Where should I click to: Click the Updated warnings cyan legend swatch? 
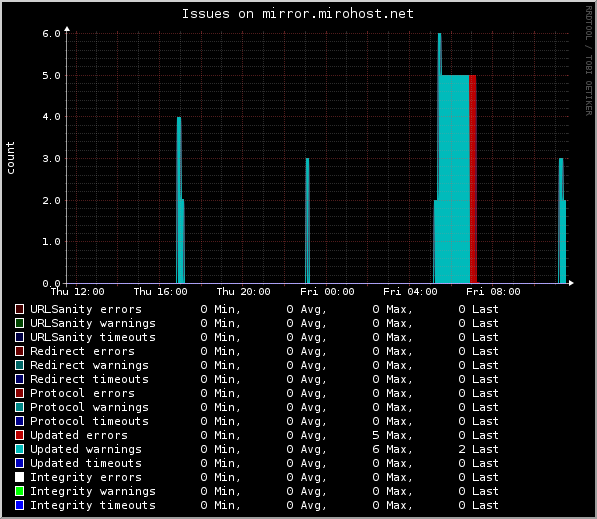click(x=19, y=449)
